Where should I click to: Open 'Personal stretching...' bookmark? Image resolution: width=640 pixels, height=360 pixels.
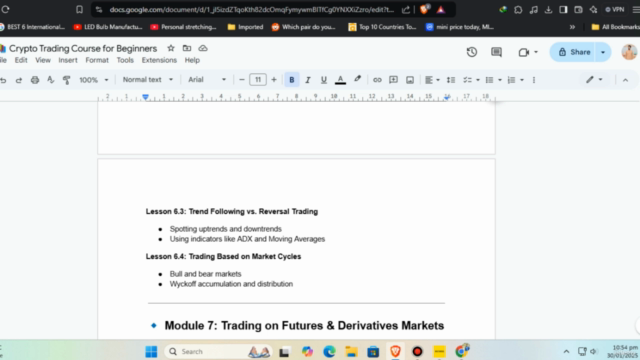point(183,27)
